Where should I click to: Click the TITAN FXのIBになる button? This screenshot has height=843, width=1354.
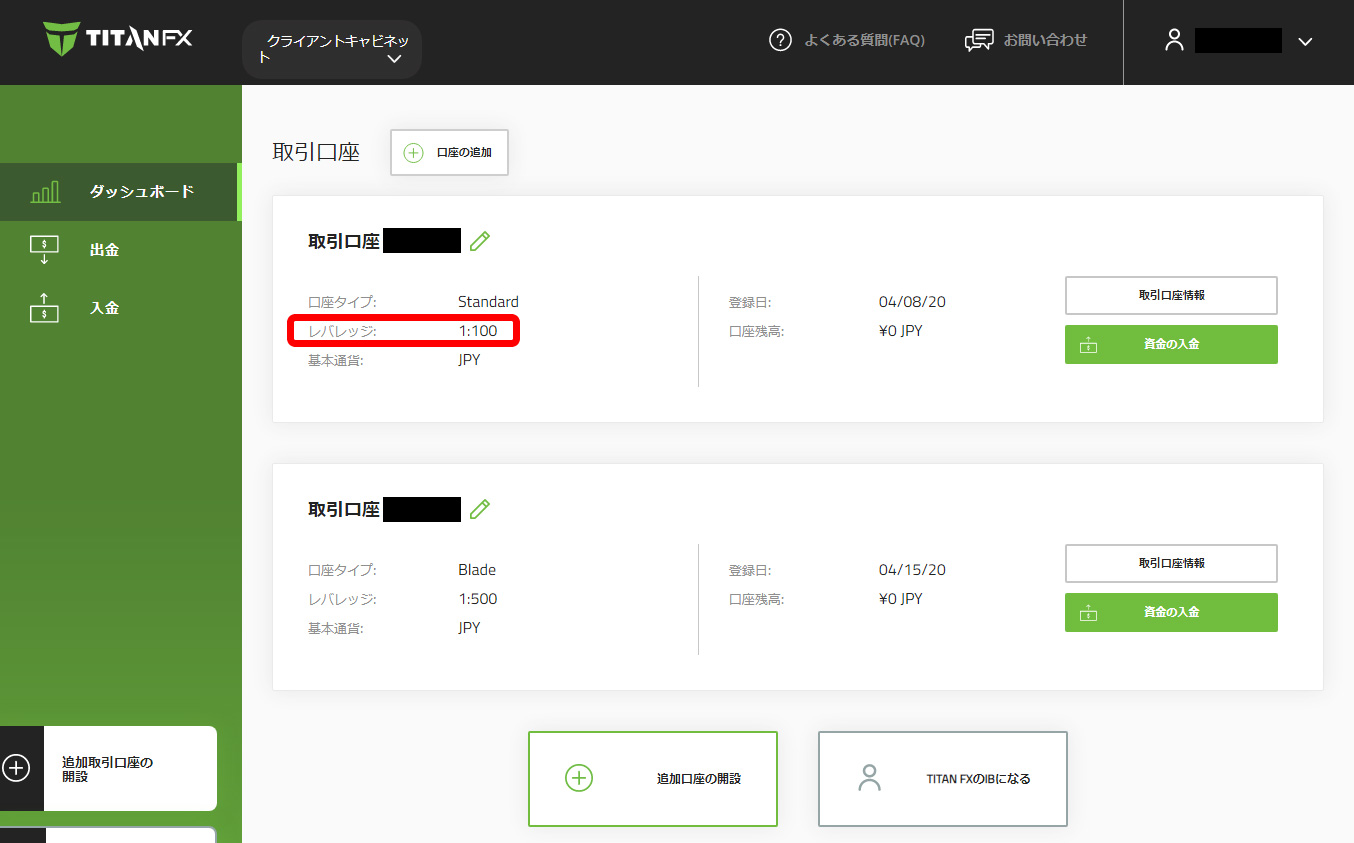click(x=943, y=779)
